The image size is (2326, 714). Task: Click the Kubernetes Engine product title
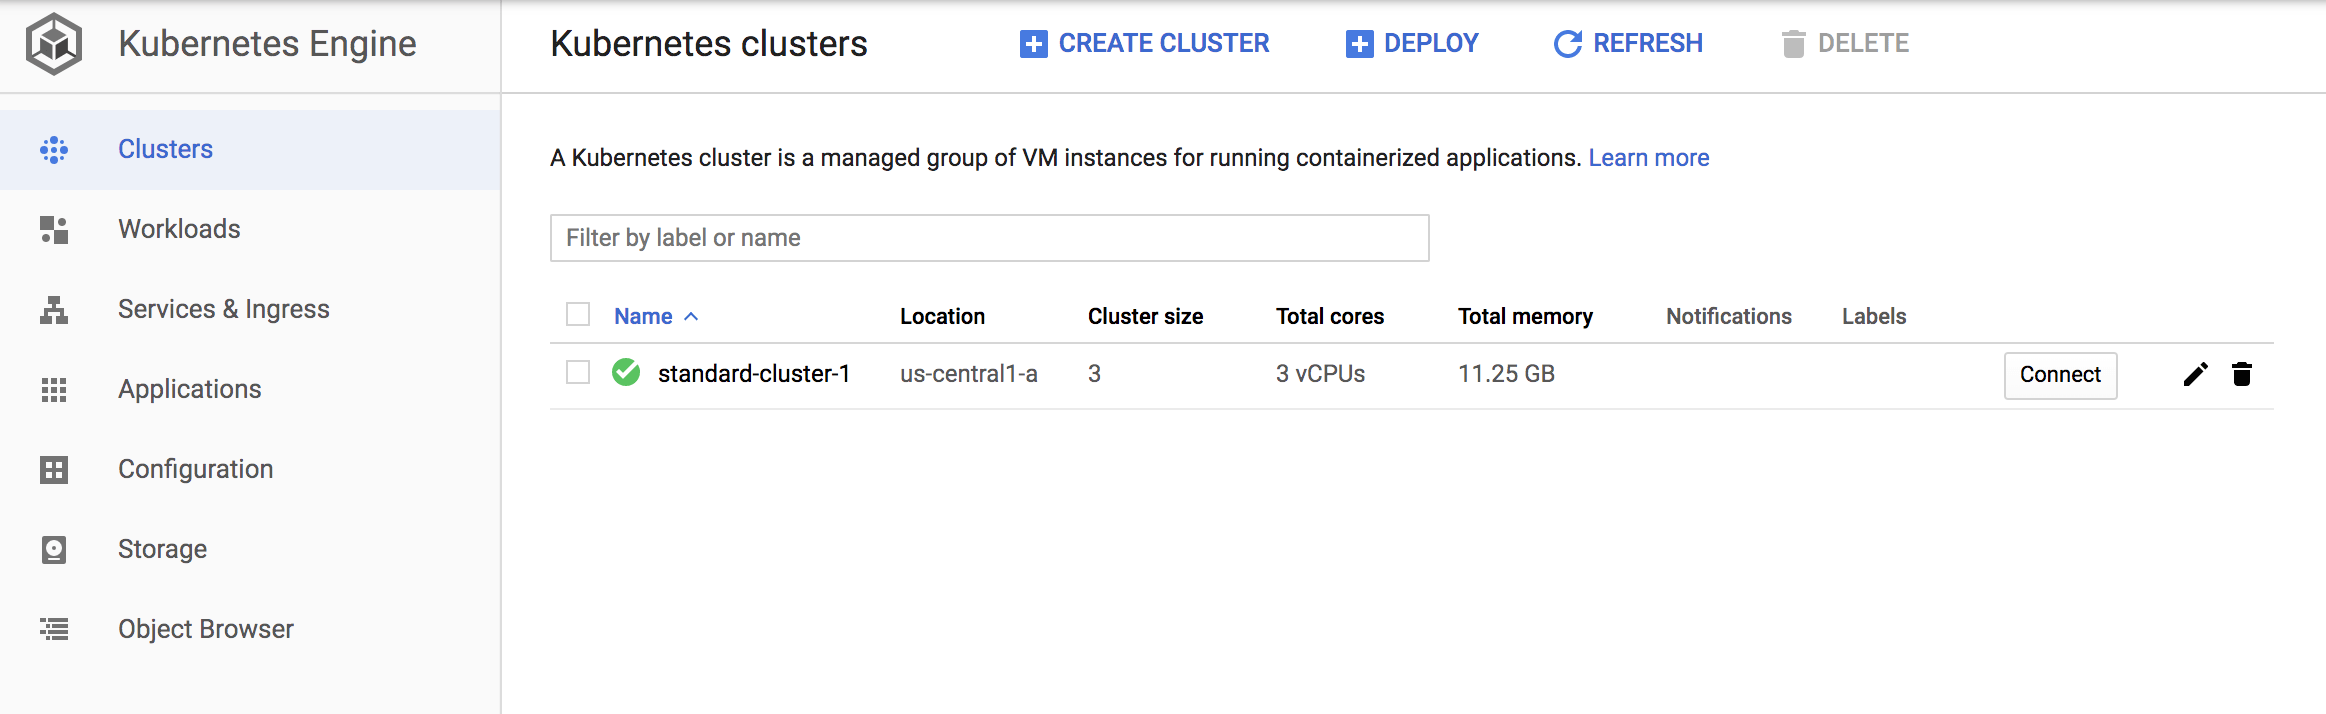267,44
